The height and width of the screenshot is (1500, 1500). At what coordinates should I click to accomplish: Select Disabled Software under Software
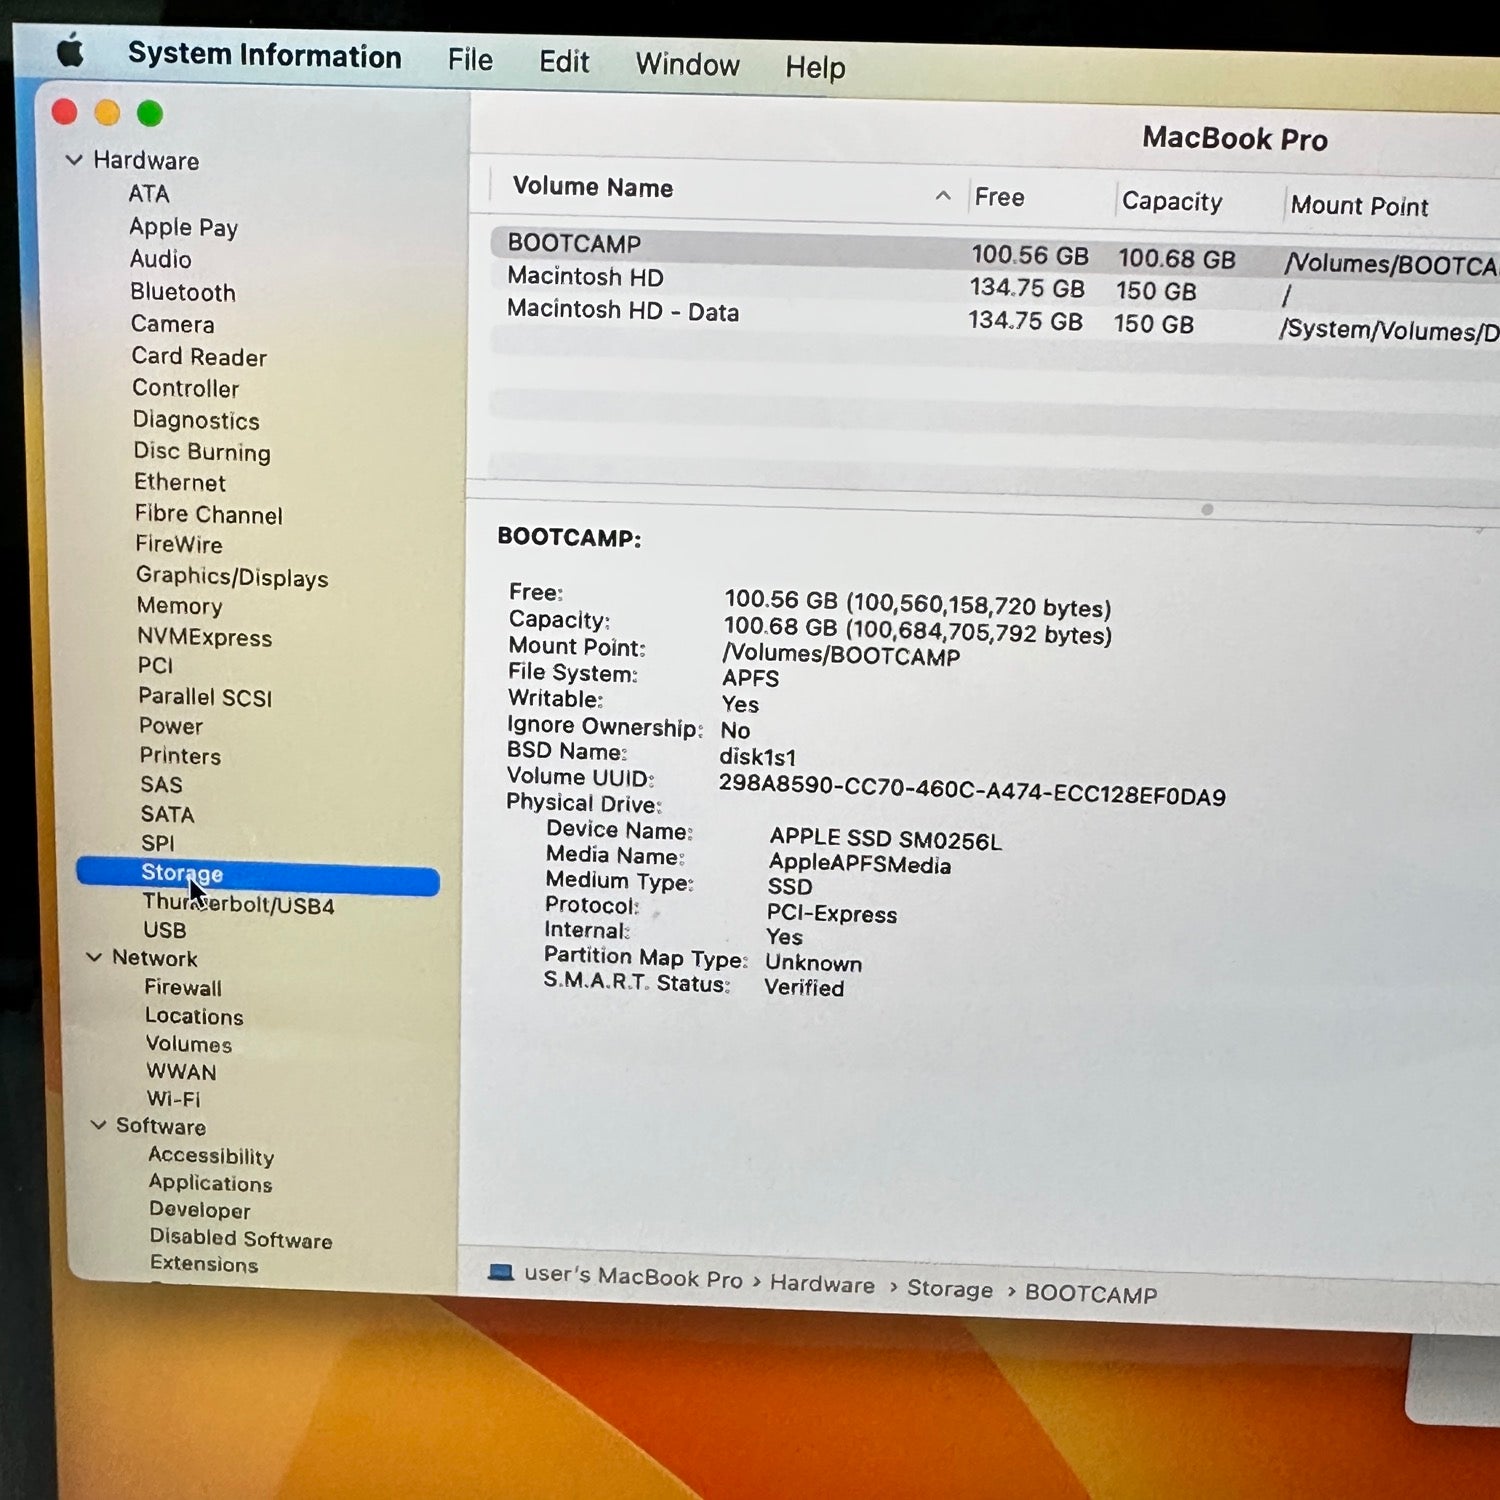[241, 1238]
